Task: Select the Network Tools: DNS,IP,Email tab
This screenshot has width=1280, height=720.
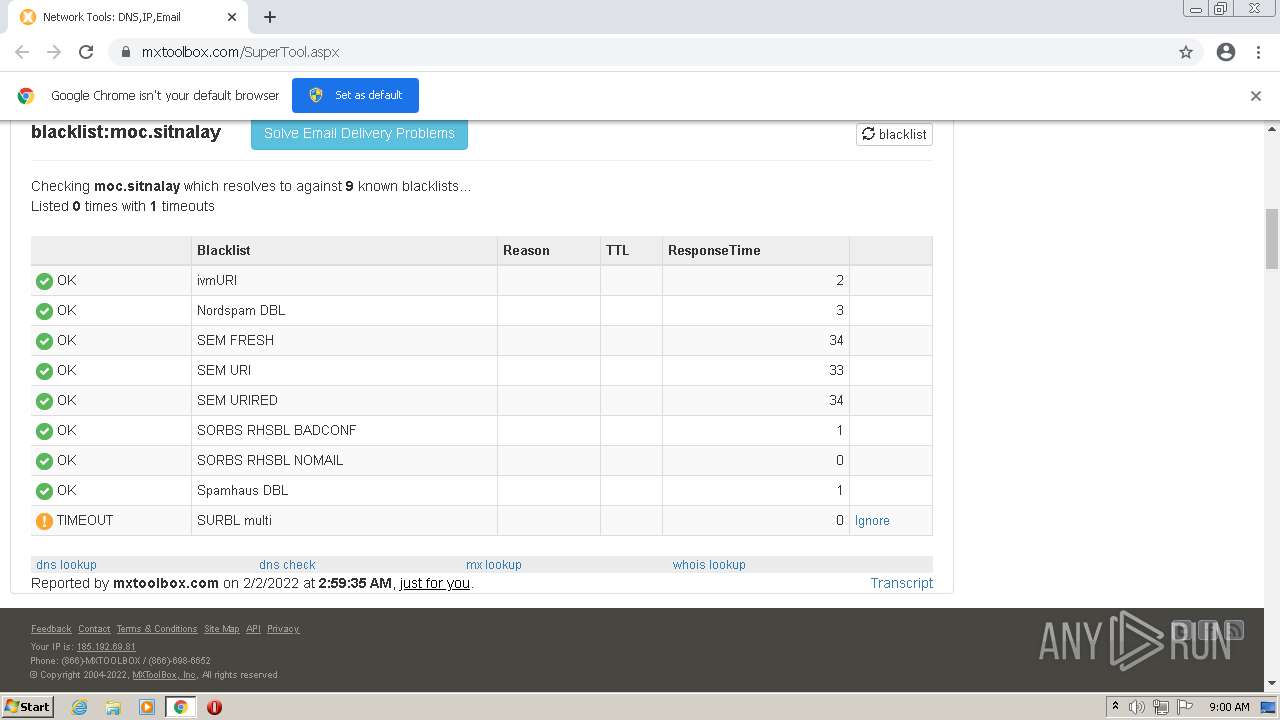Action: click(x=128, y=17)
